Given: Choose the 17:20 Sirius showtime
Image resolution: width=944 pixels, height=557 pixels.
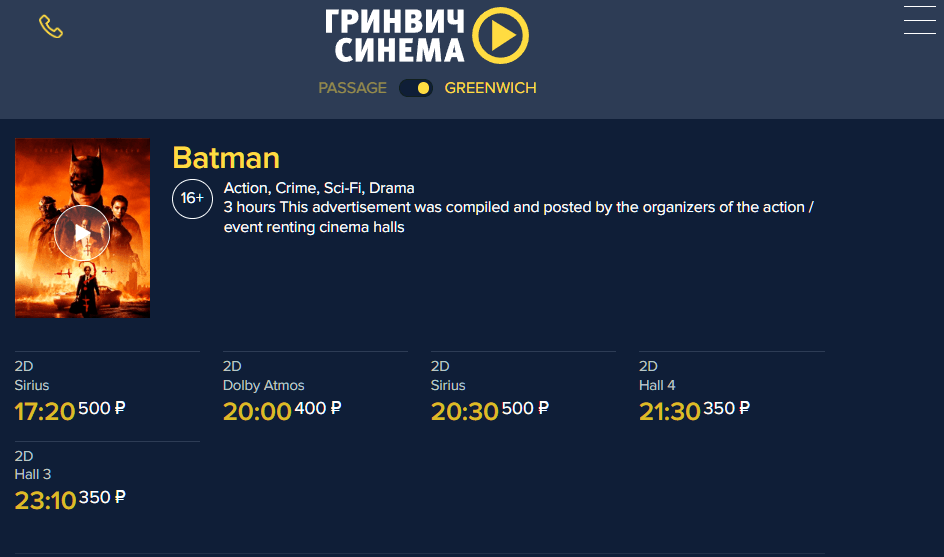Looking at the screenshot, I should tap(45, 410).
